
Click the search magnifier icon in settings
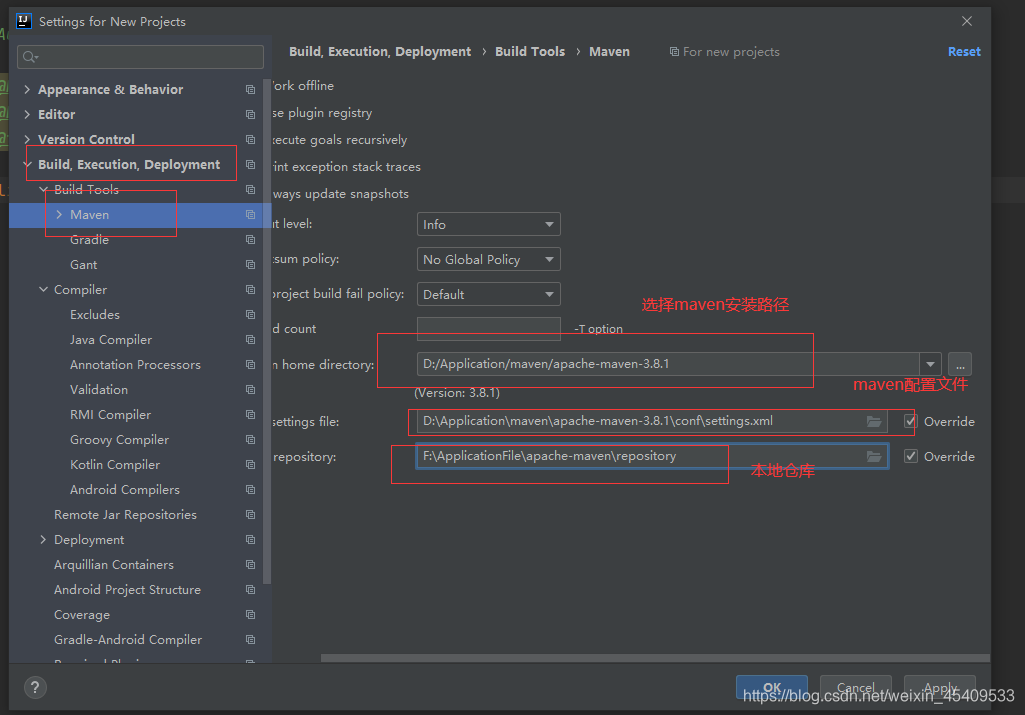30,58
